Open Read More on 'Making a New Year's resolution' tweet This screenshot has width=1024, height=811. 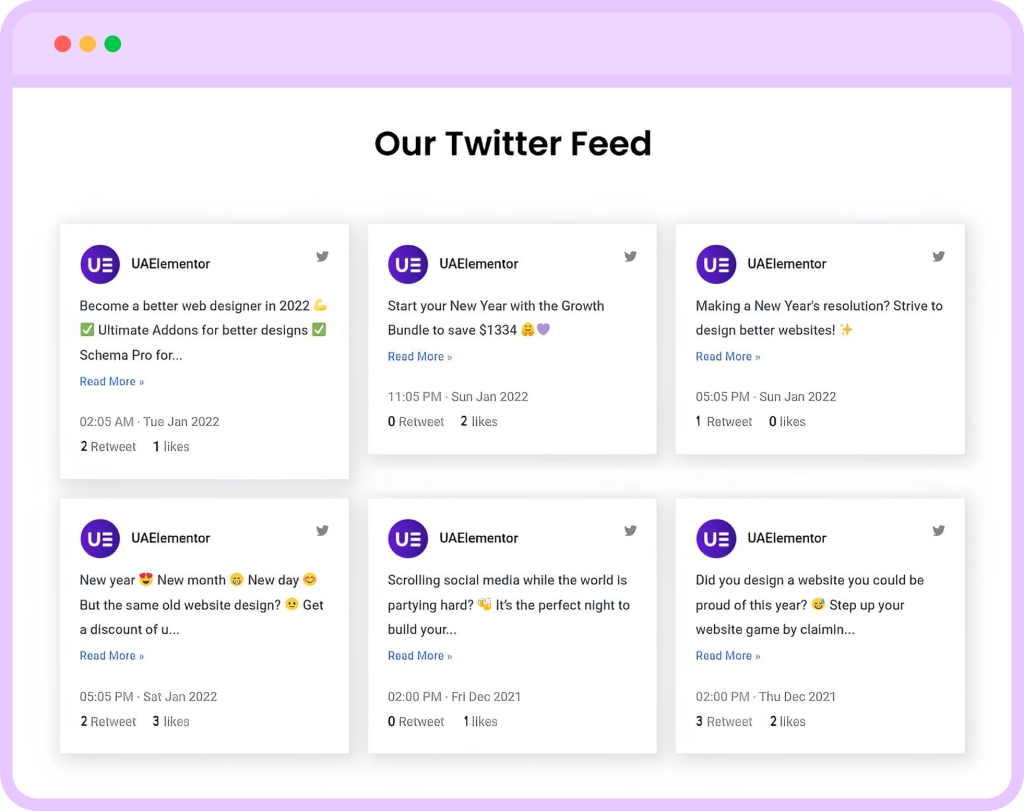coord(728,357)
